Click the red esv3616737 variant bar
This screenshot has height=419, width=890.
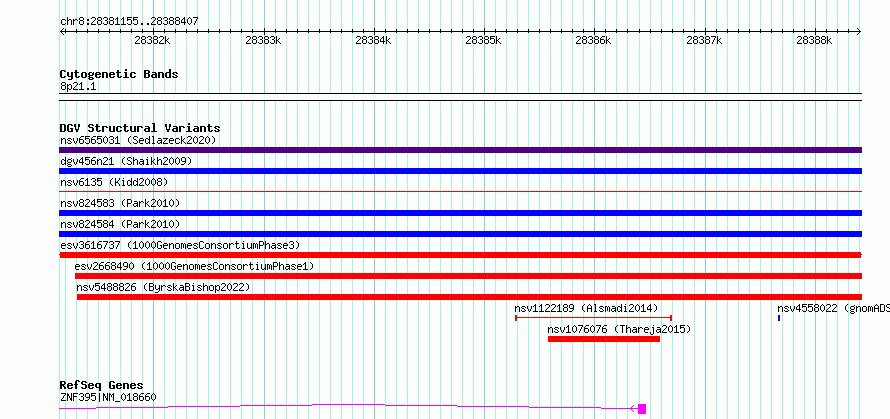tap(460, 255)
